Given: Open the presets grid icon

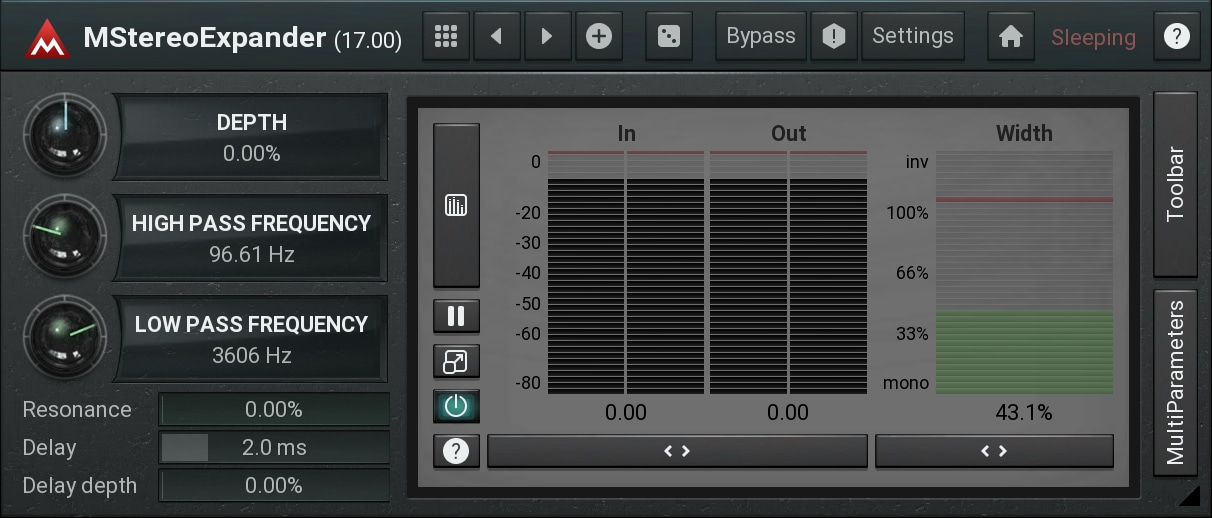Looking at the screenshot, I should (x=447, y=37).
